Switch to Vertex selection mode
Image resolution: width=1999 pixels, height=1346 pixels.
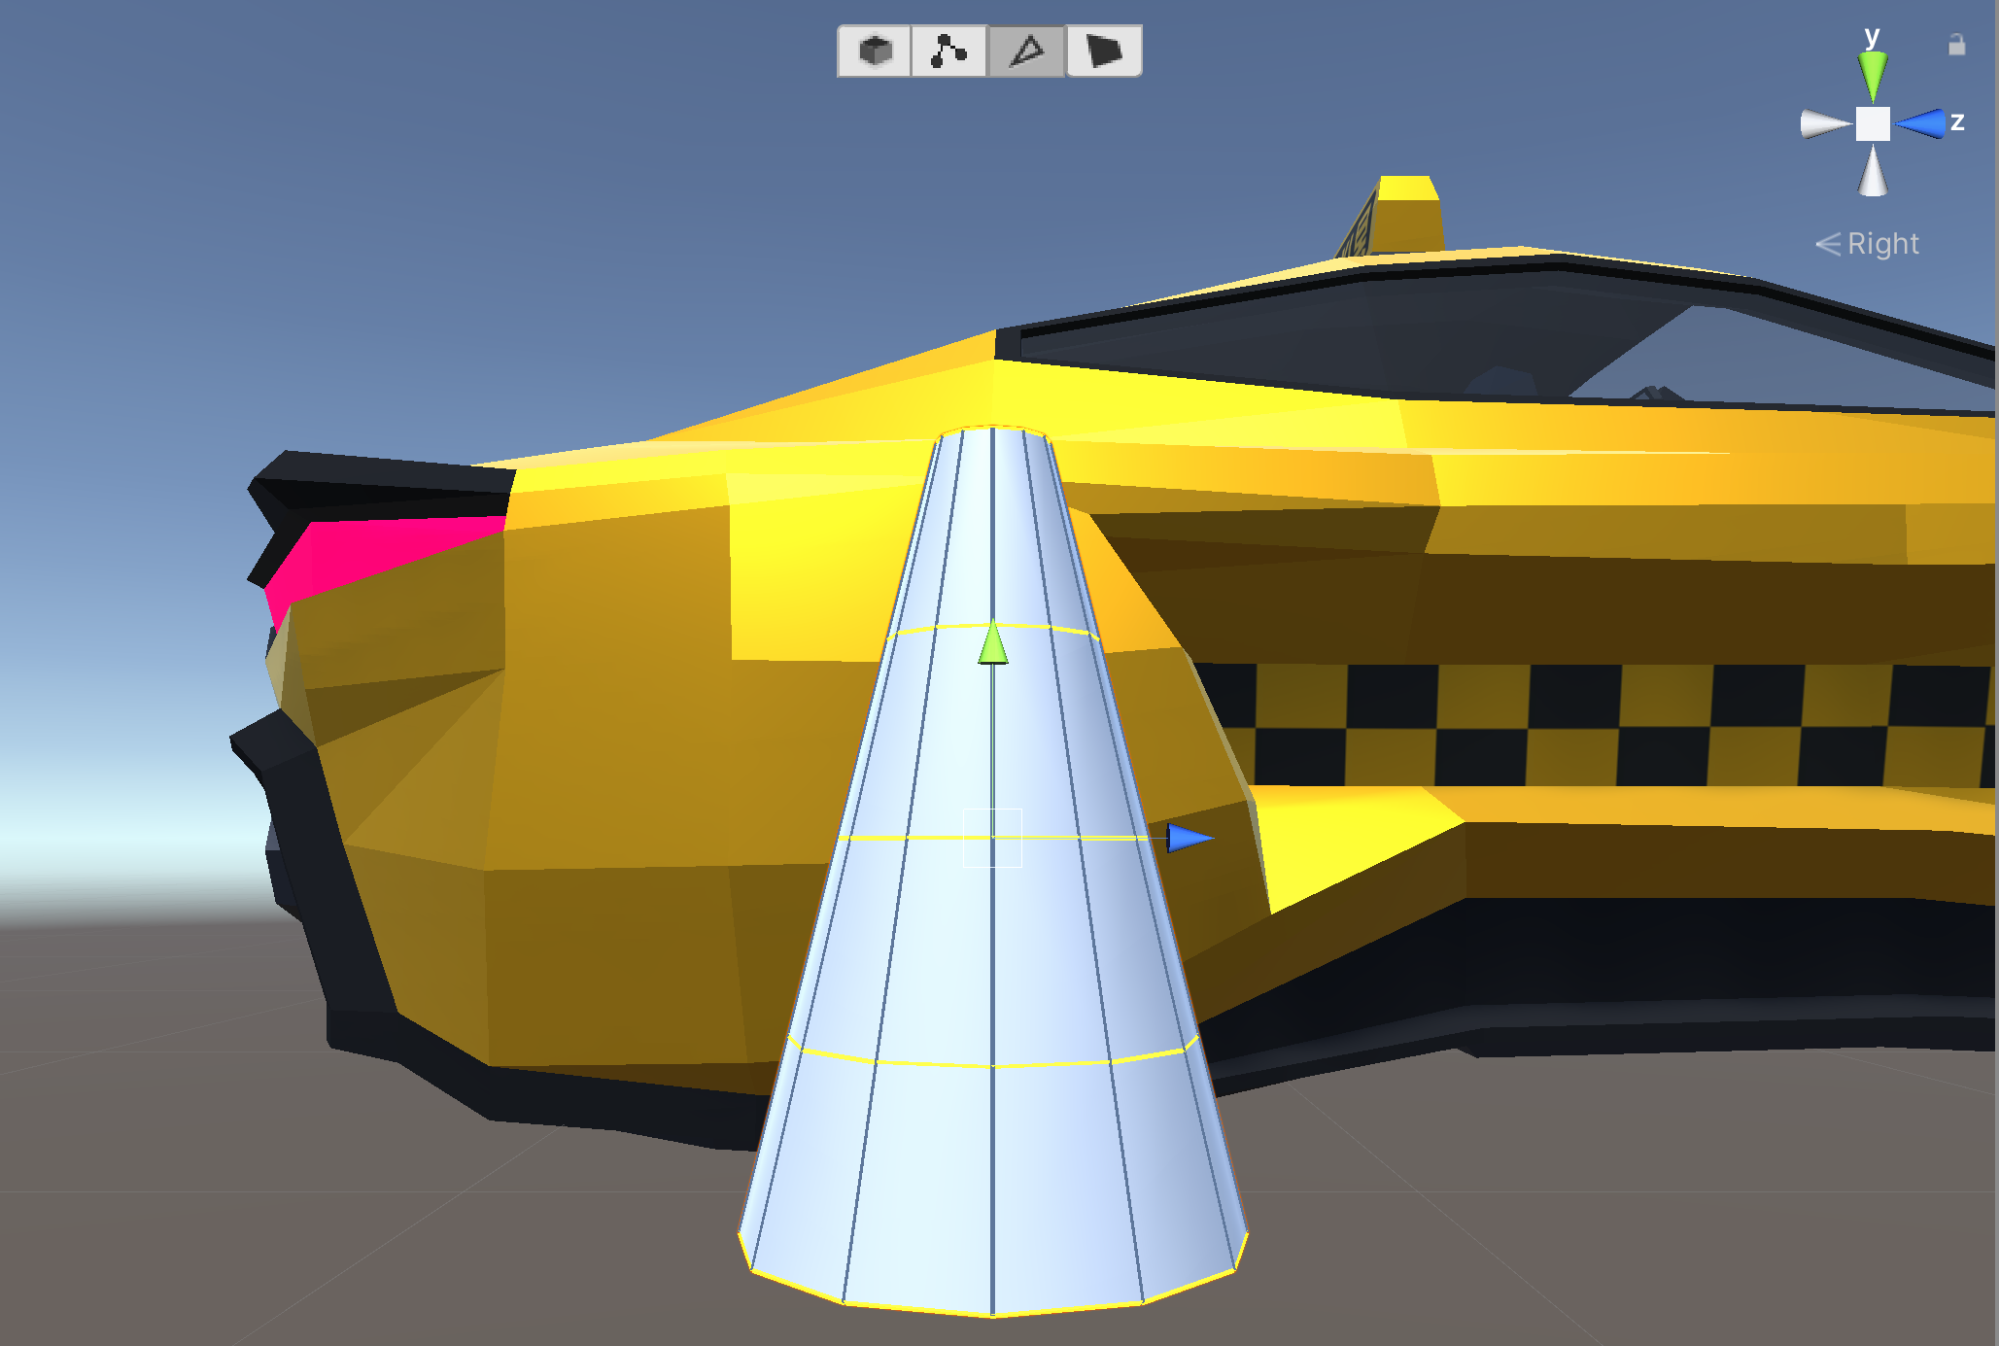(949, 51)
